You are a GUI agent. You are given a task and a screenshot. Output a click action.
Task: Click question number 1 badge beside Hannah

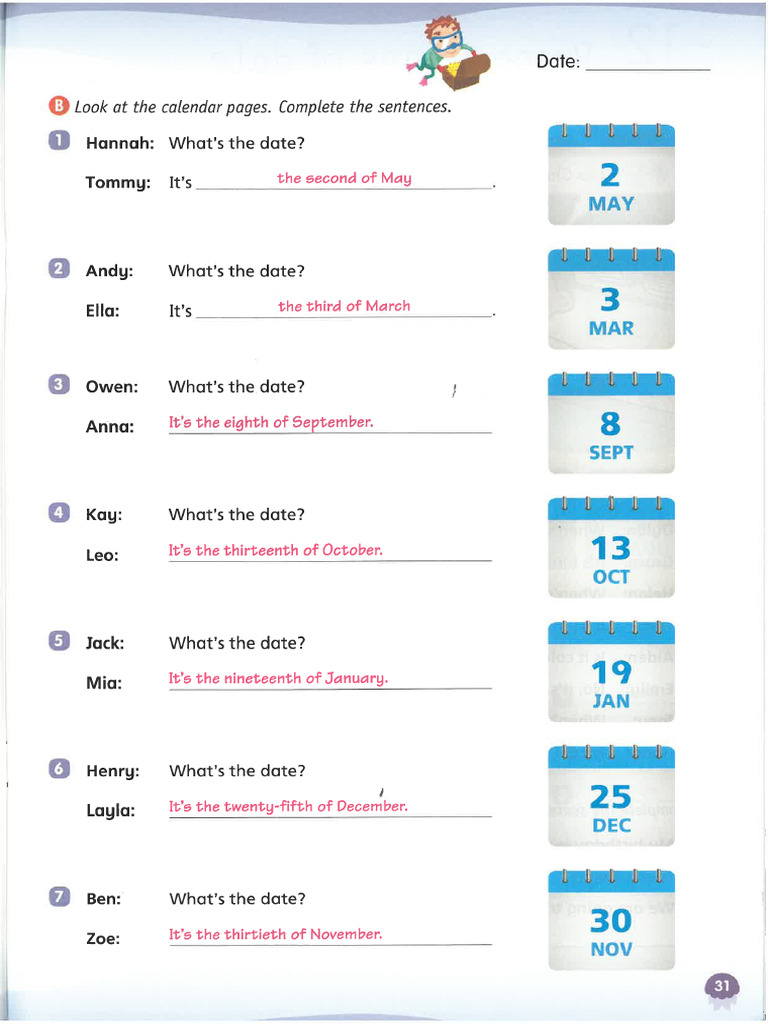point(59,141)
